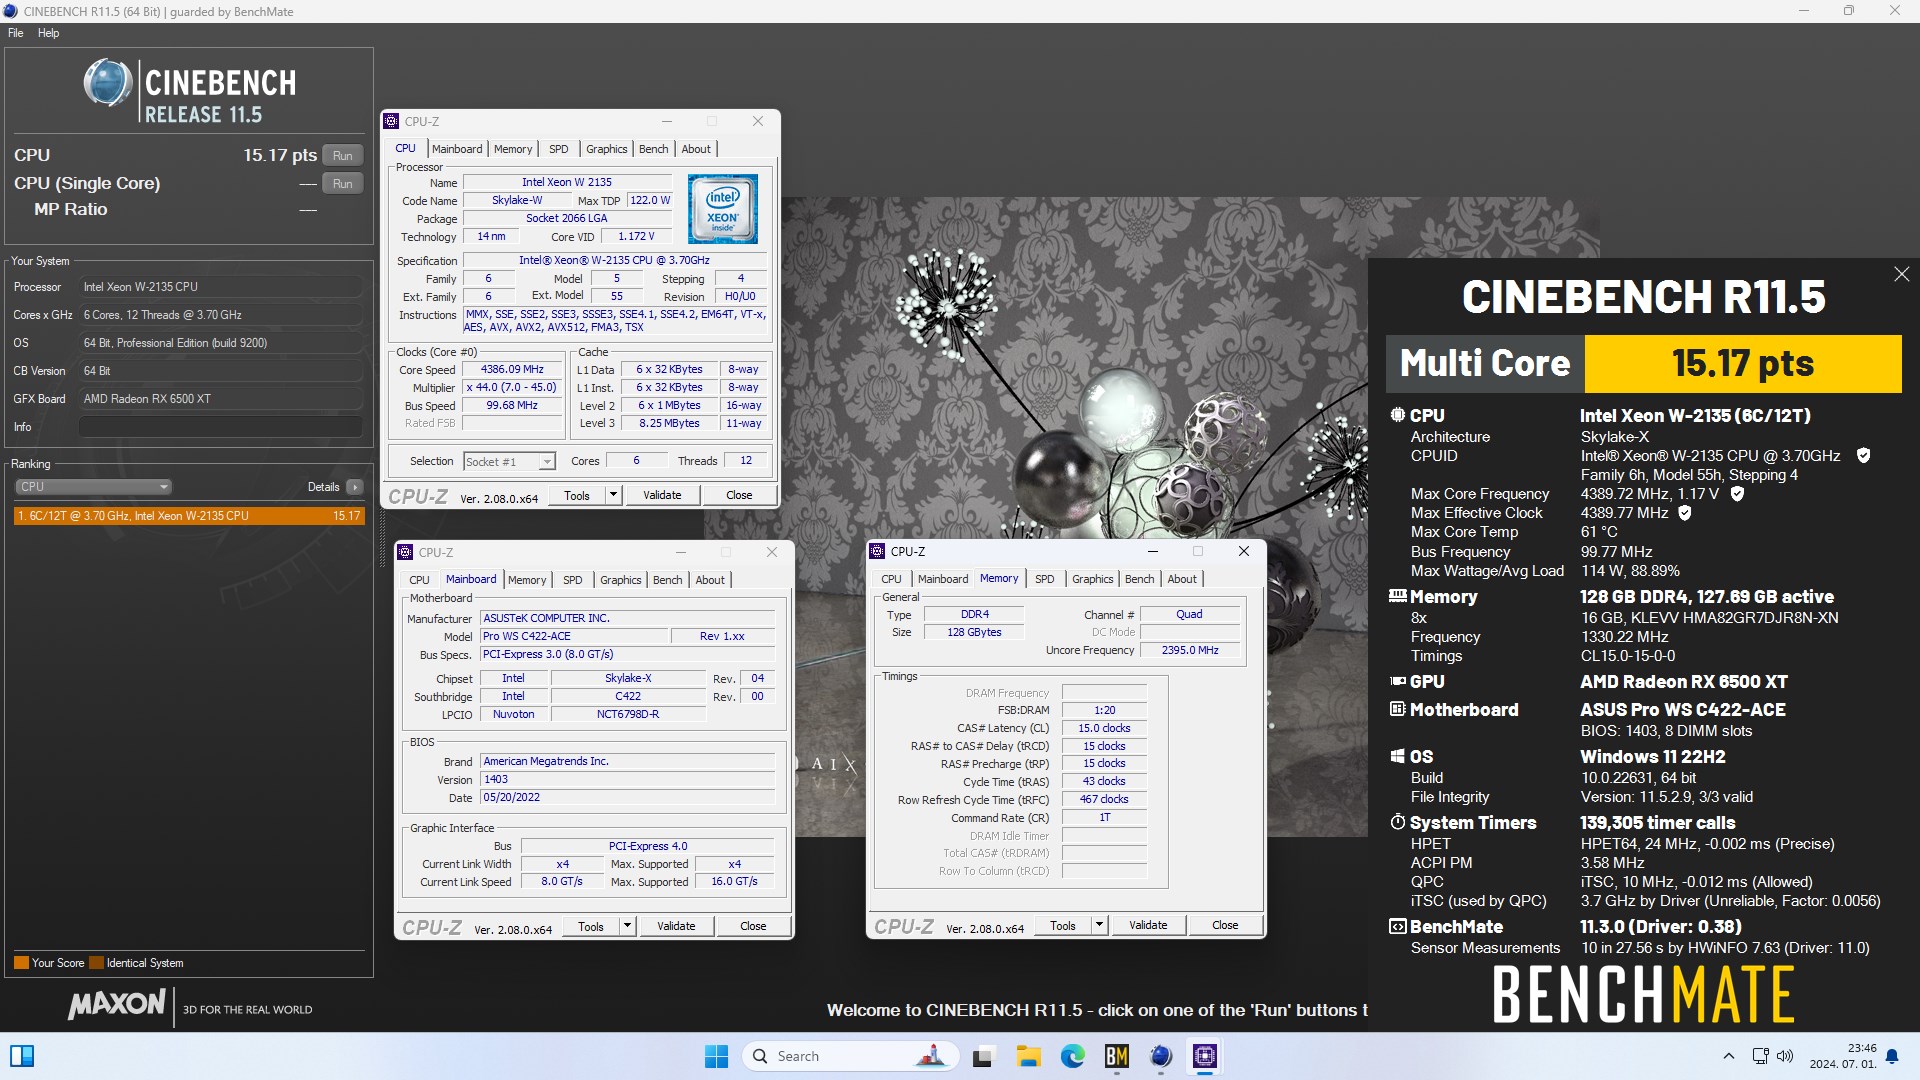The image size is (1920, 1080).
Task: Click the CPU-Z title icon in Memory window
Action: (x=877, y=551)
